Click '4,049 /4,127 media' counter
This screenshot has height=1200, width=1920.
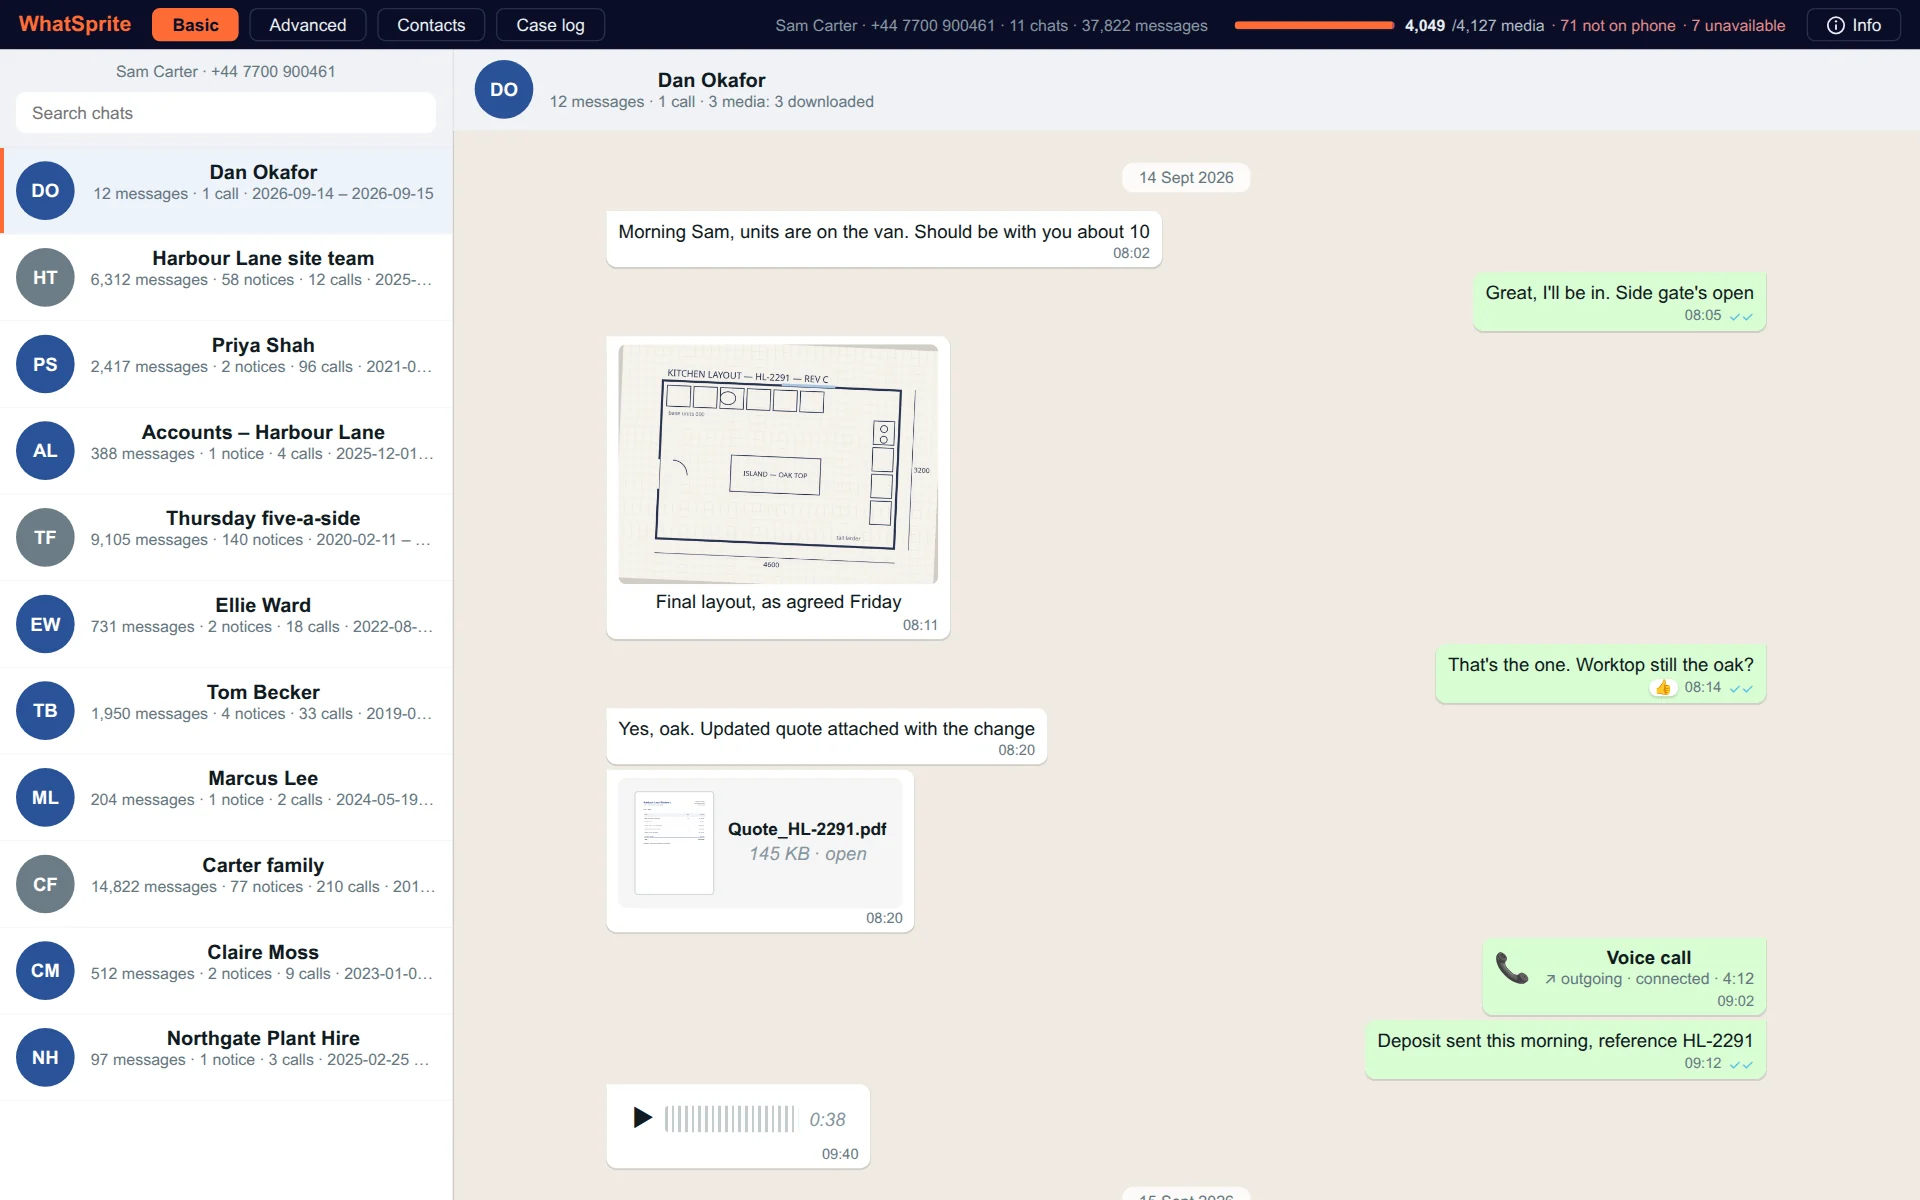(x=1474, y=26)
